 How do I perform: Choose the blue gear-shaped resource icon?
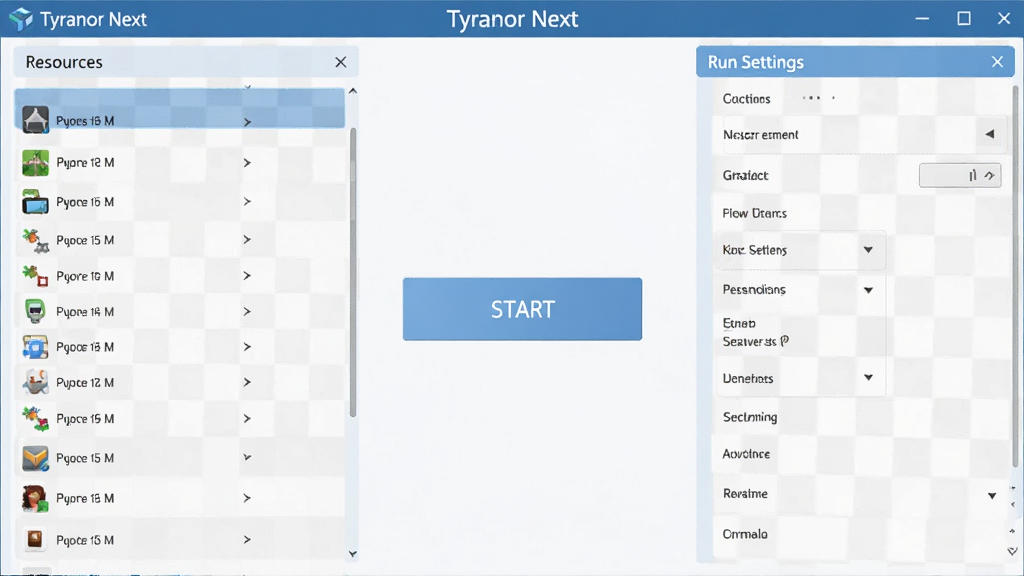point(35,347)
